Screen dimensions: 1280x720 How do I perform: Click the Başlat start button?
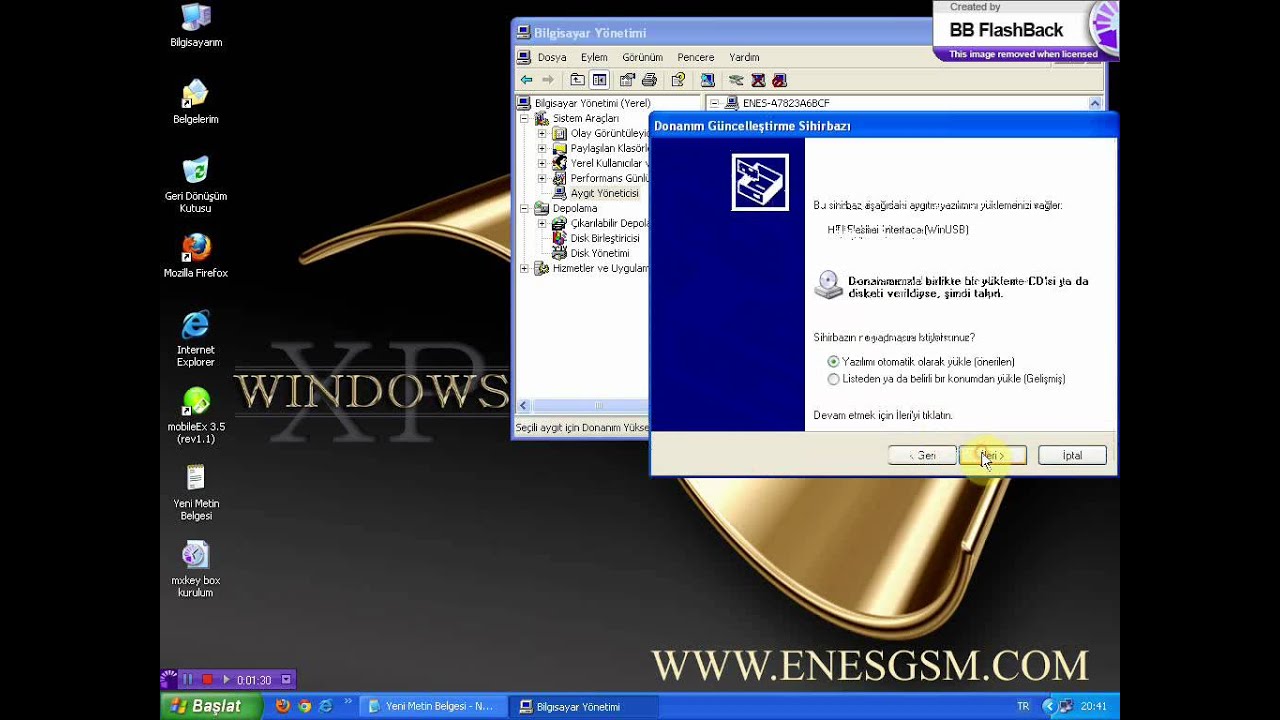click(211, 706)
